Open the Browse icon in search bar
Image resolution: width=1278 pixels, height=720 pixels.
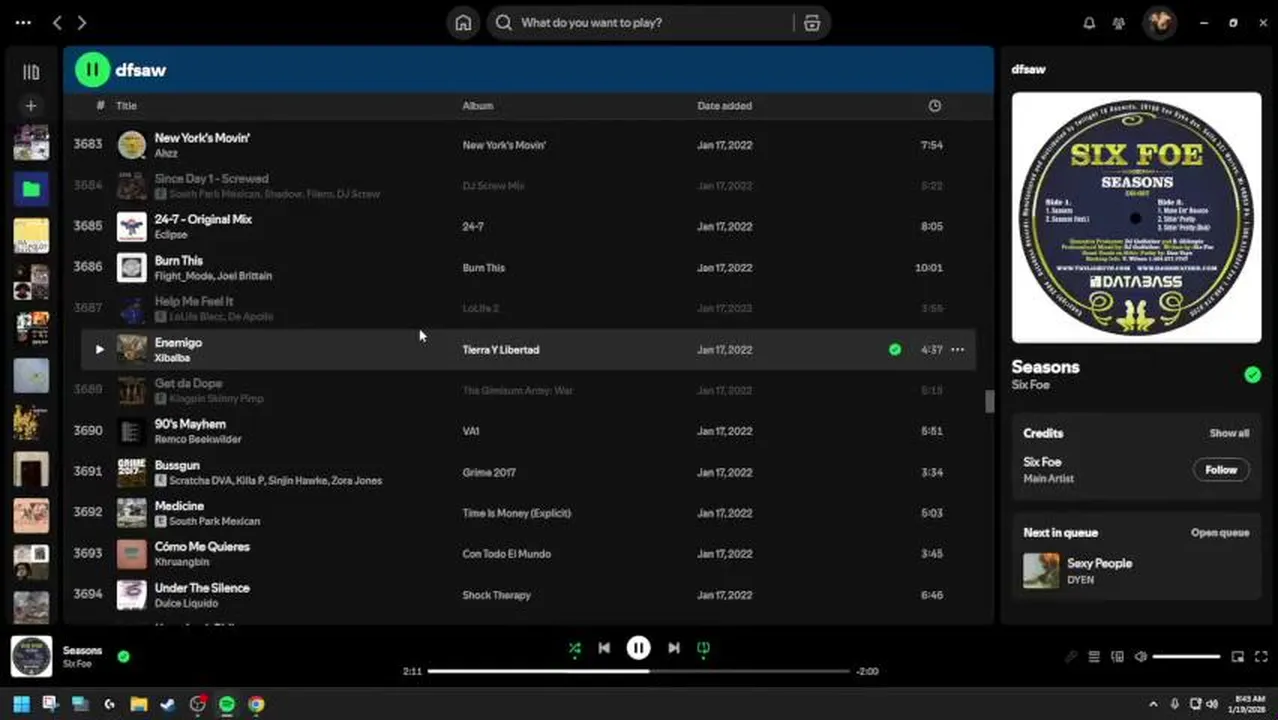click(x=812, y=23)
